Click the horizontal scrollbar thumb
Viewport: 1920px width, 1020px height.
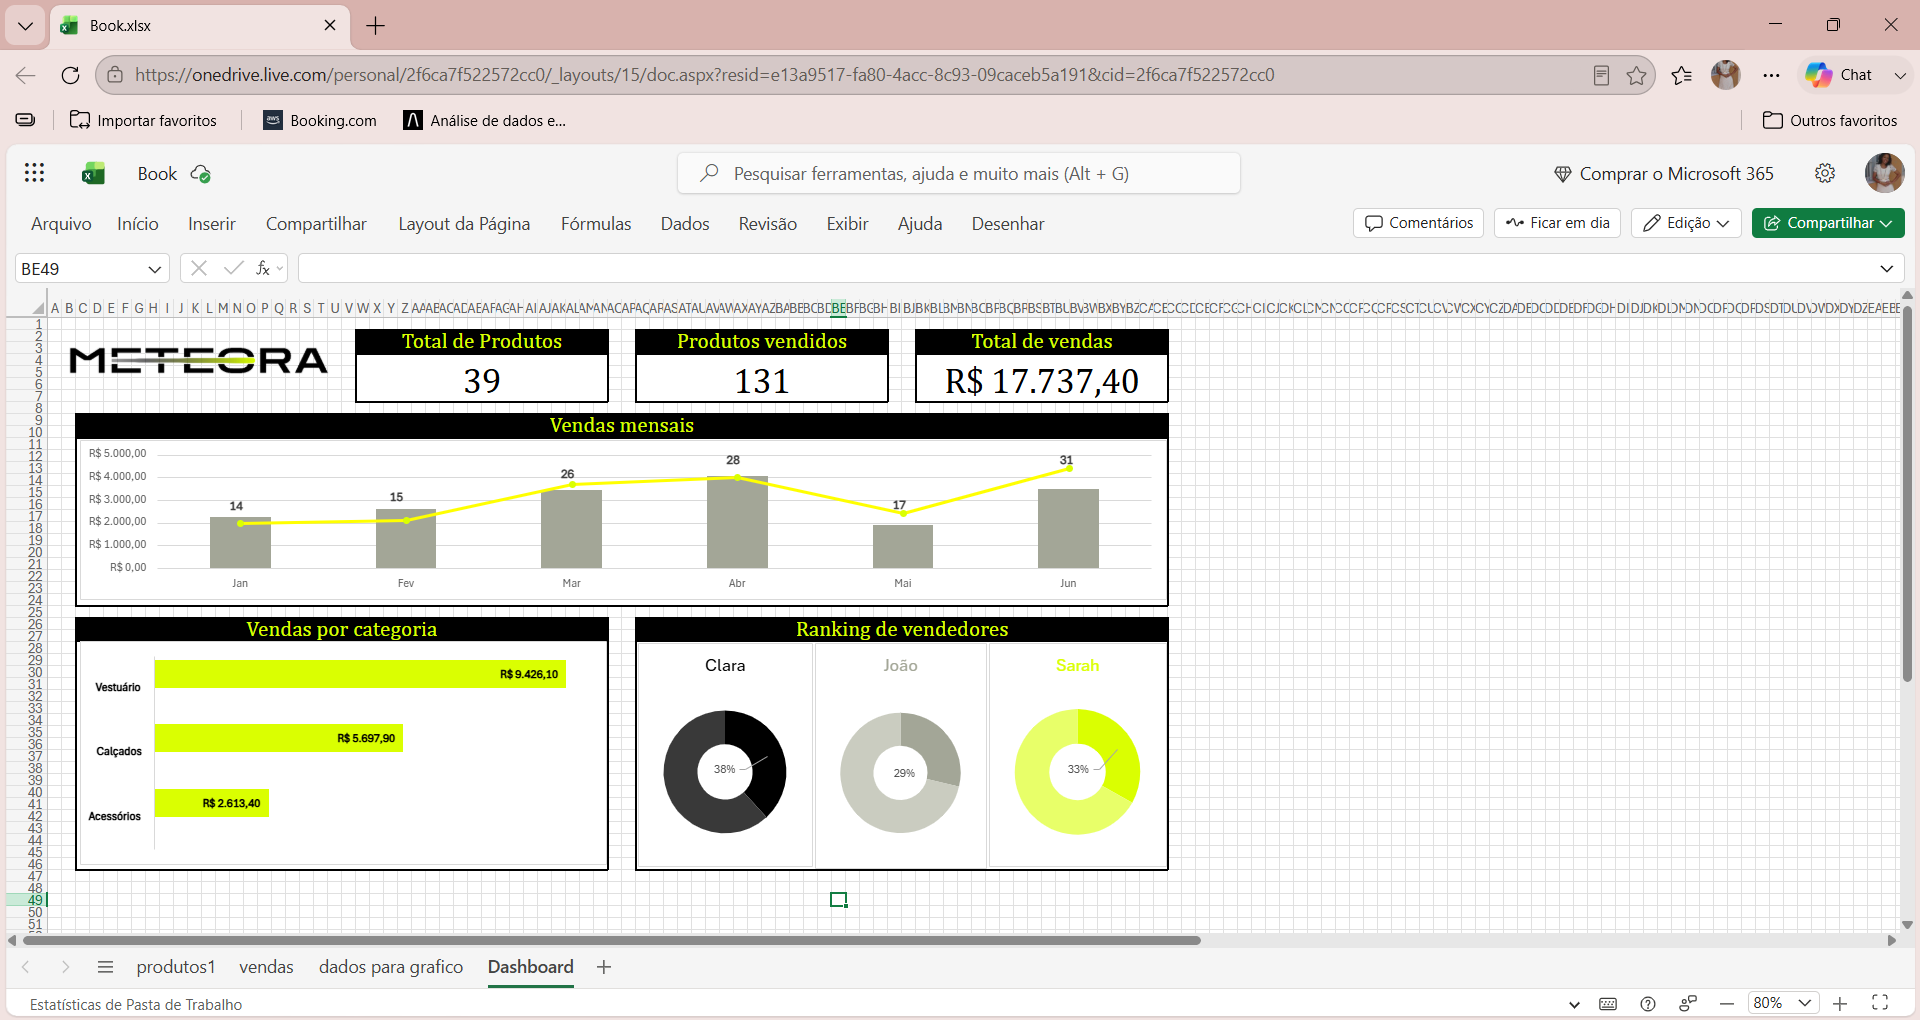(611, 940)
